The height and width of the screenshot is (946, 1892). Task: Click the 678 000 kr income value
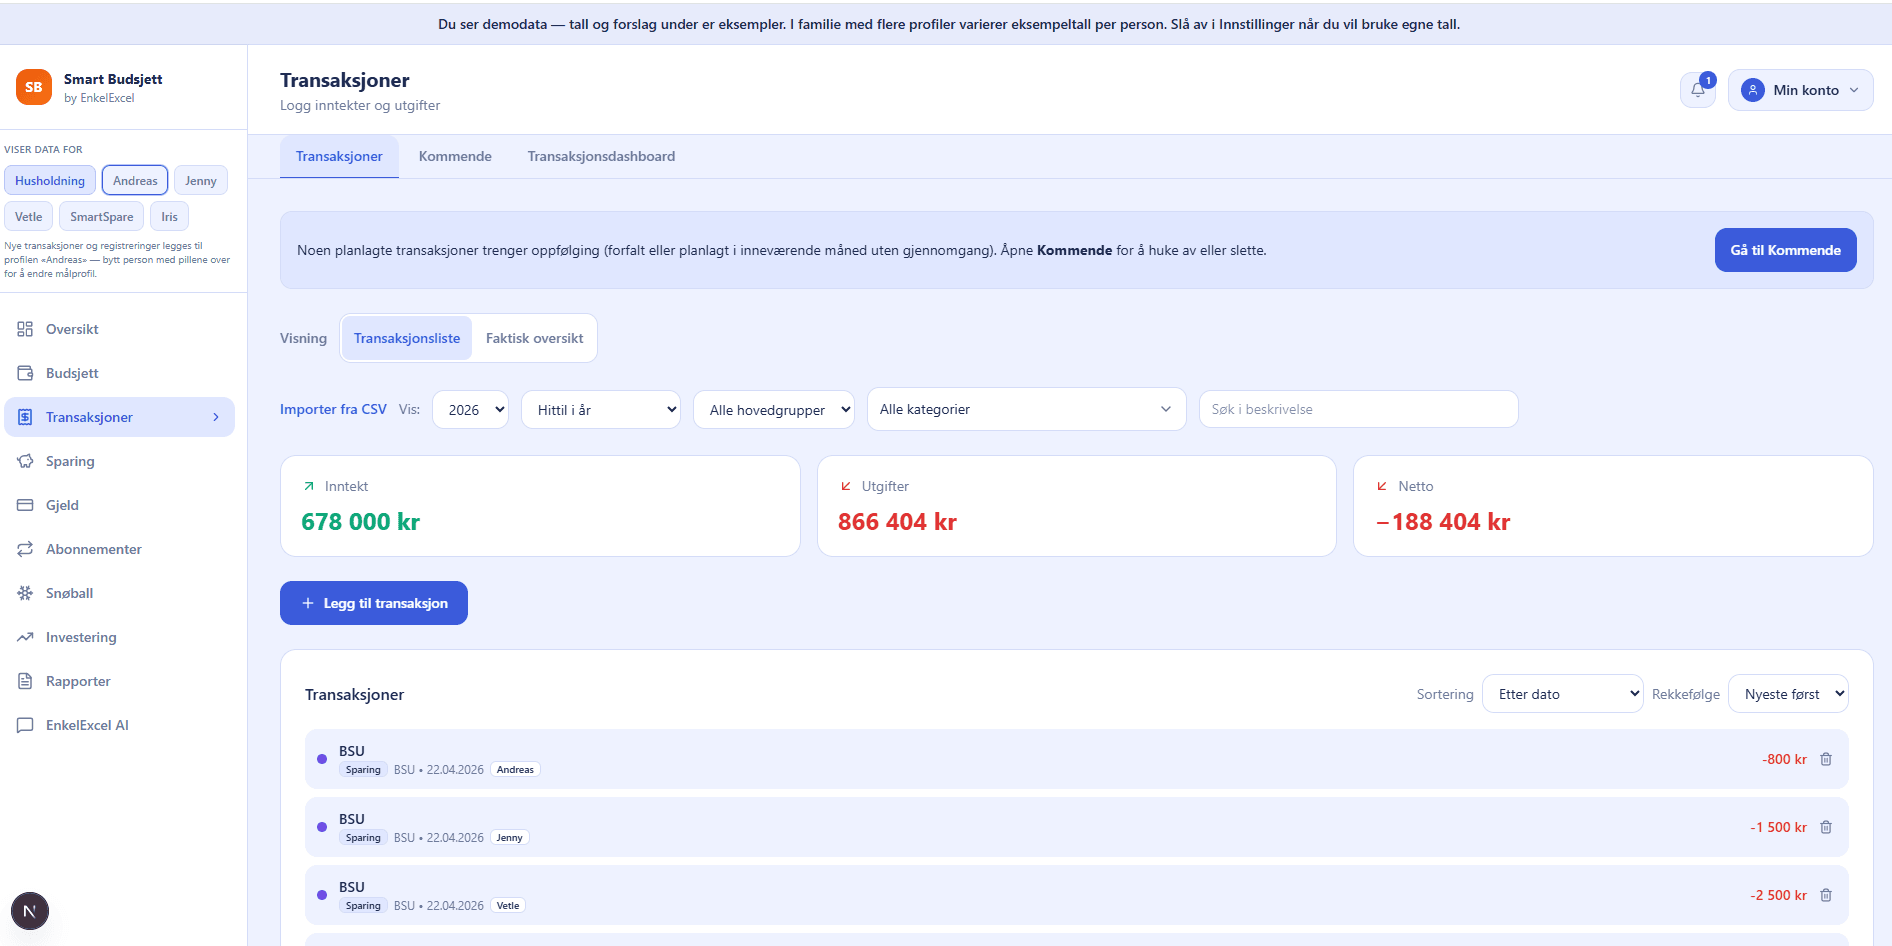click(361, 522)
